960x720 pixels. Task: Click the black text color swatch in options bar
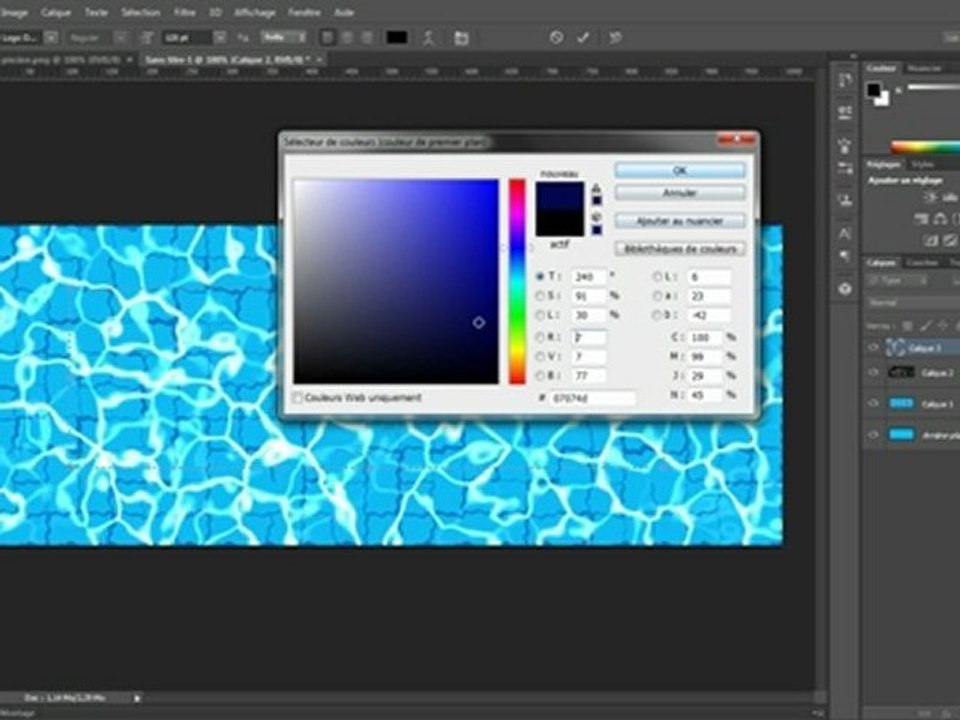[397, 38]
